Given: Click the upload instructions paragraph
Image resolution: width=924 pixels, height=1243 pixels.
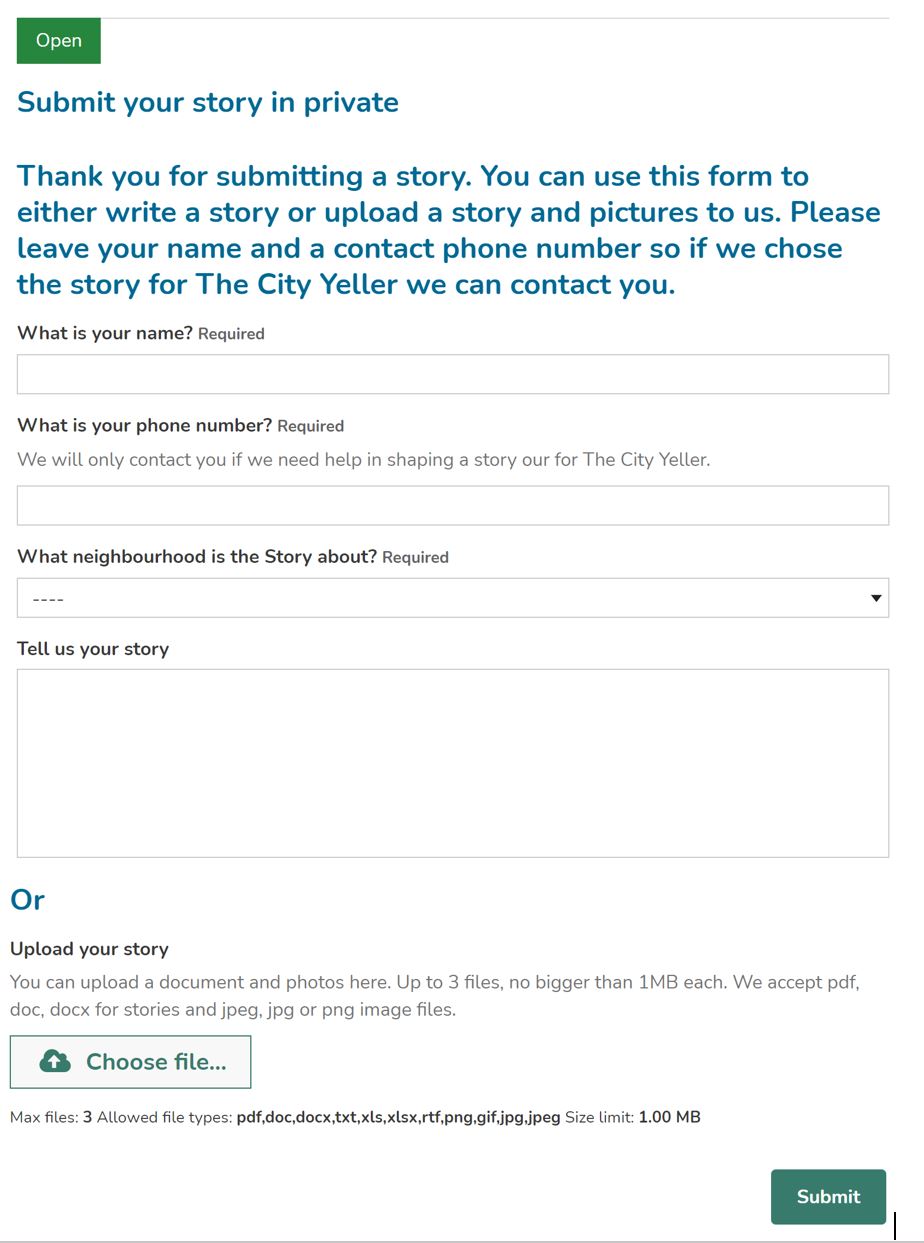Looking at the screenshot, I should (x=434, y=996).
